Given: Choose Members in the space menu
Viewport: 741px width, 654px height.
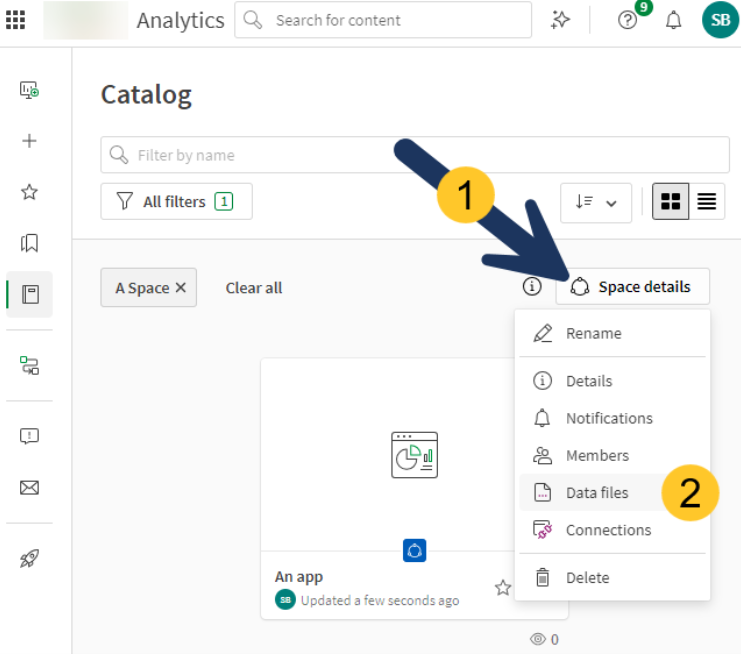Looking at the screenshot, I should click(597, 456).
